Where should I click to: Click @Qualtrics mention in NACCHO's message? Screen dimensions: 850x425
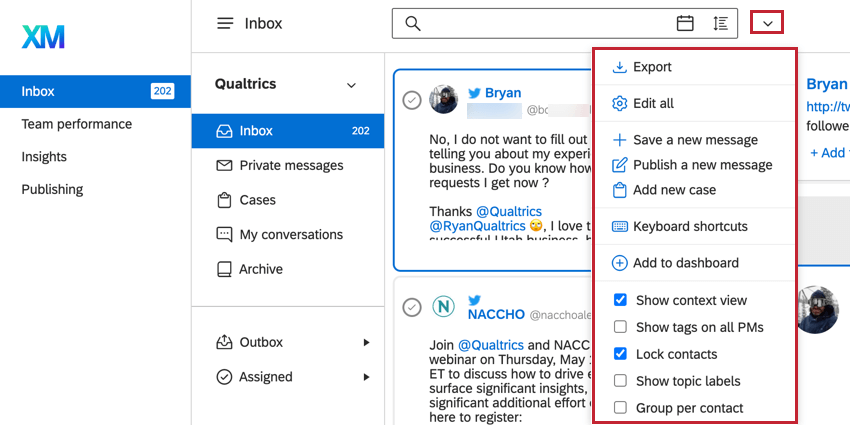tap(491, 345)
